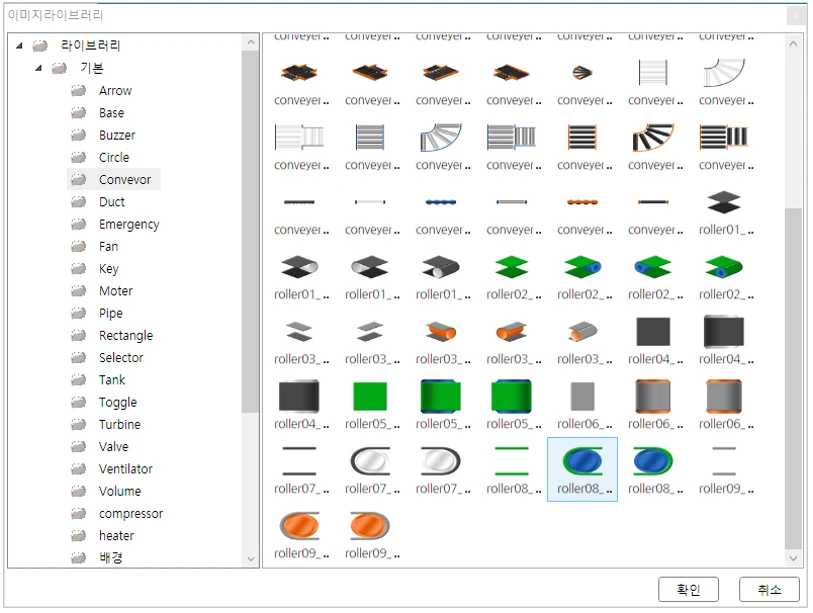813x613 pixels.
Task: Click the thumbnail panel scrollbar thumb
Action: (793, 378)
